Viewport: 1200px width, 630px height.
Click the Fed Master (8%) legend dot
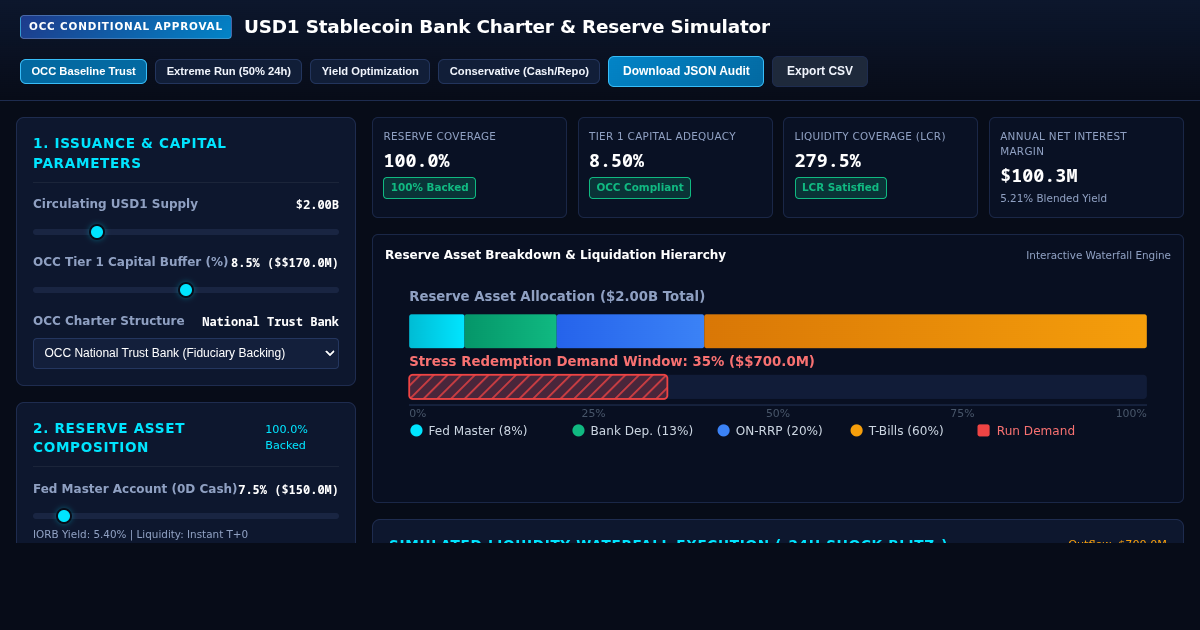coord(416,430)
